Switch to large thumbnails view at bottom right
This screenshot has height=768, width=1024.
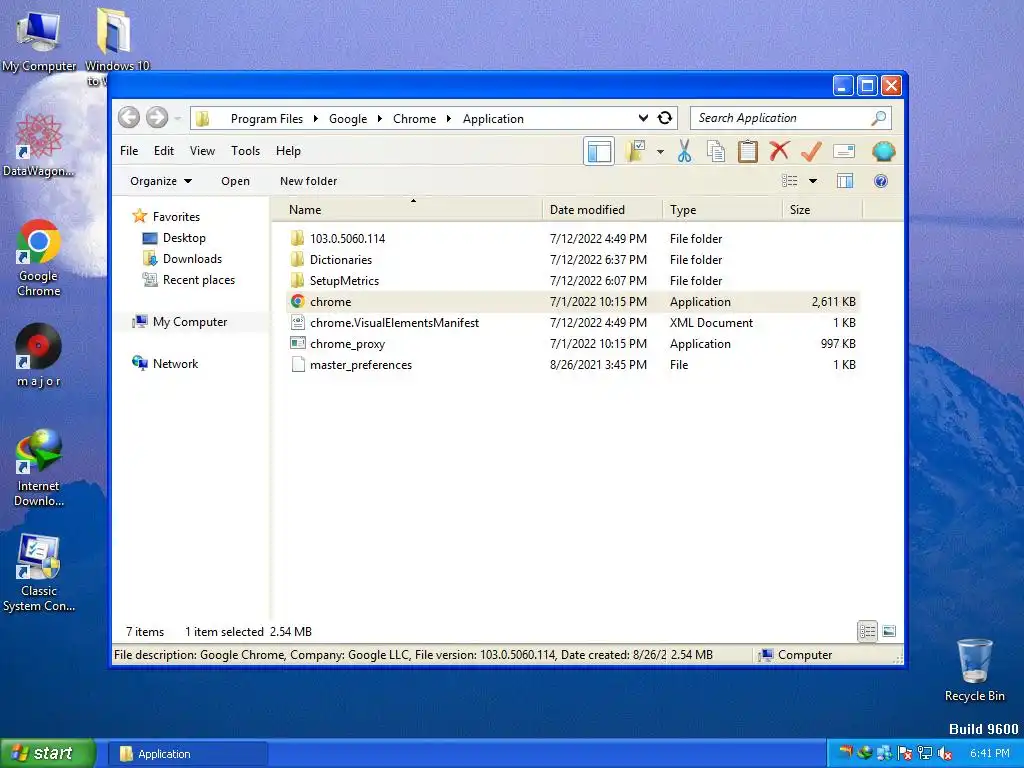point(889,631)
